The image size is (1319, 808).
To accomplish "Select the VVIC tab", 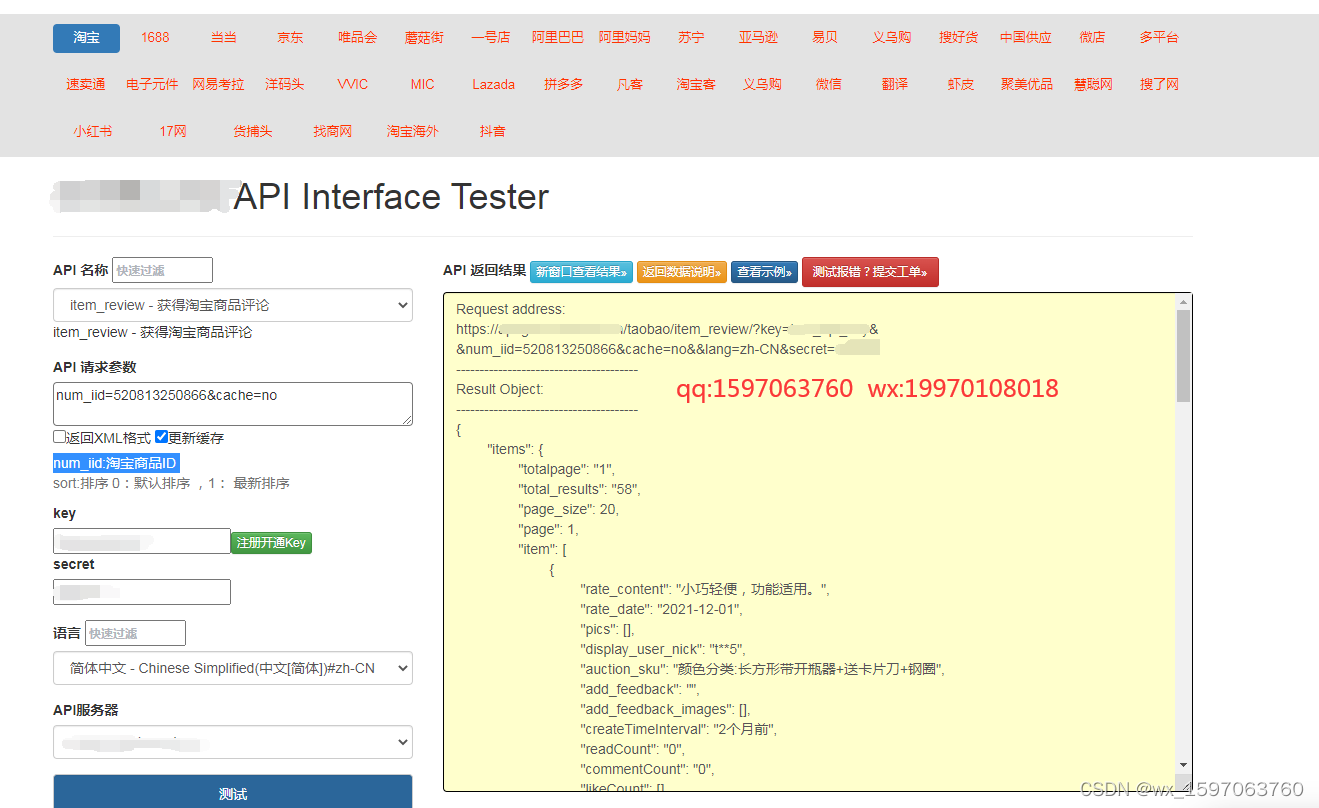I will [353, 85].
